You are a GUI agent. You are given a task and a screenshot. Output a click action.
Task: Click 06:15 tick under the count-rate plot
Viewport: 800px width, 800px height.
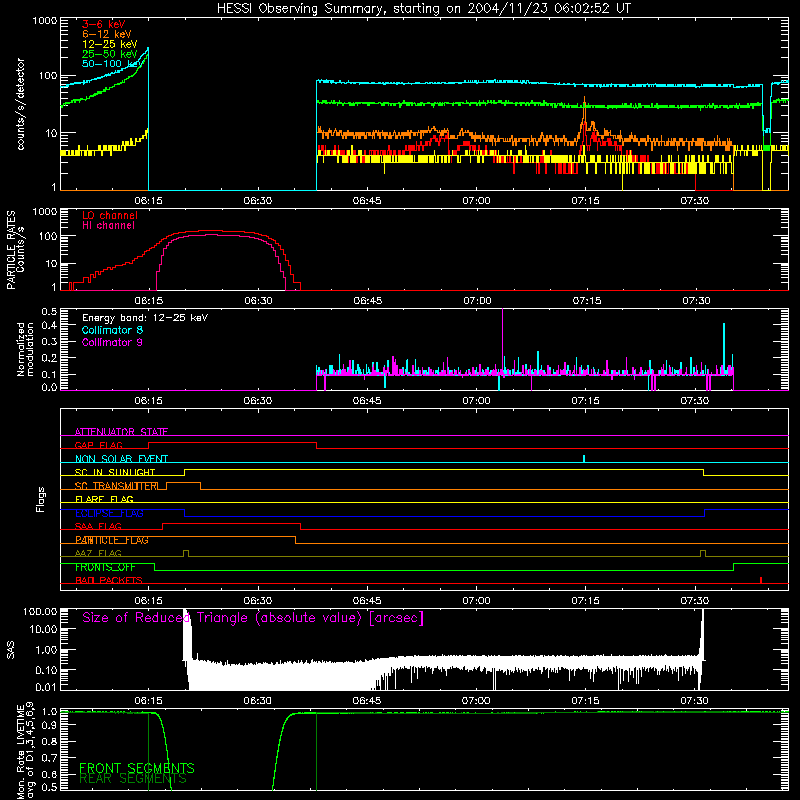(148, 201)
